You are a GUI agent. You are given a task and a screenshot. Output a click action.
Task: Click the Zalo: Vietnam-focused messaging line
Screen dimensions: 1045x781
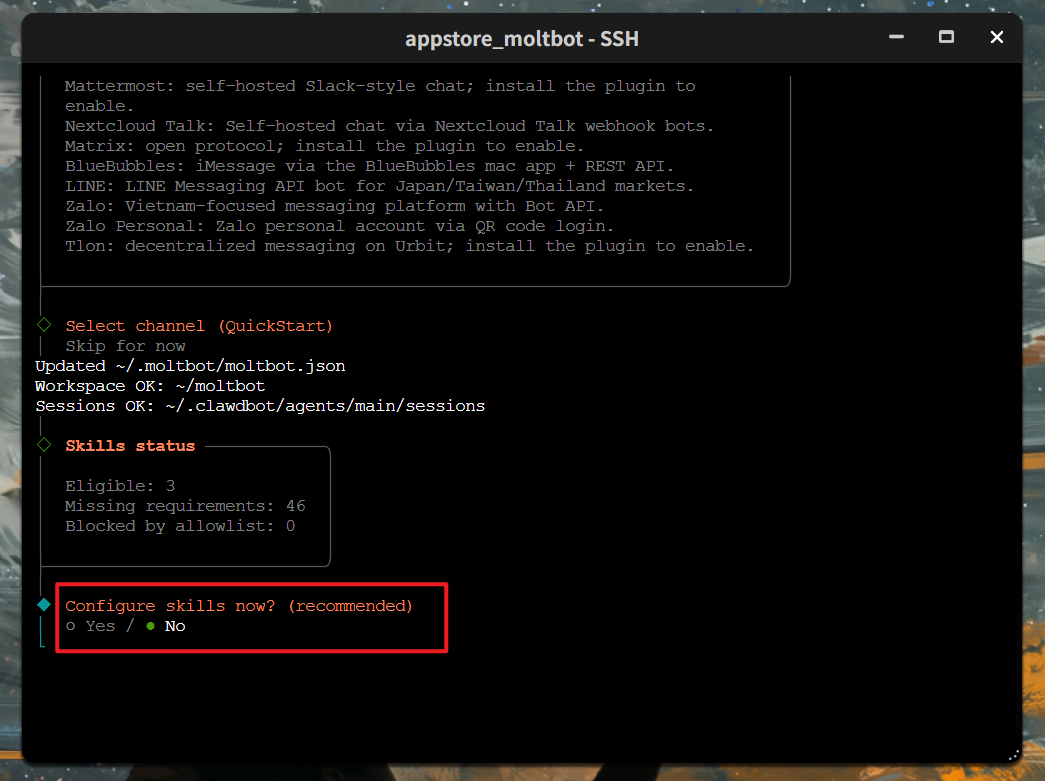click(335, 206)
